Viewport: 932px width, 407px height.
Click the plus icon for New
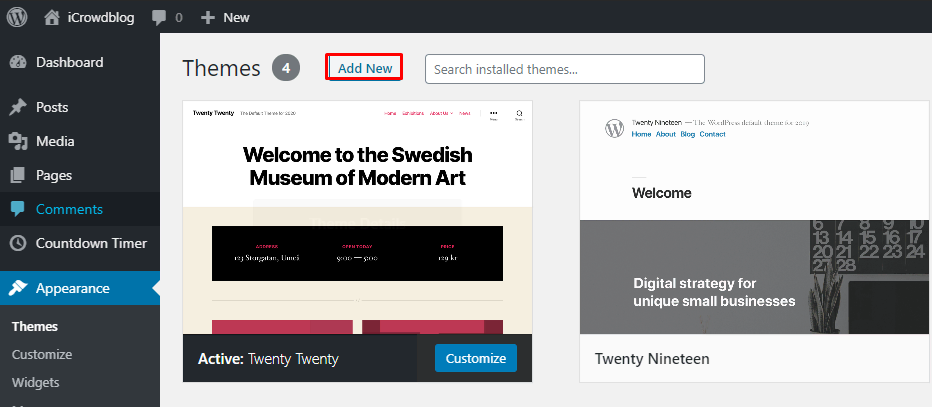pyautogui.click(x=208, y=17)
